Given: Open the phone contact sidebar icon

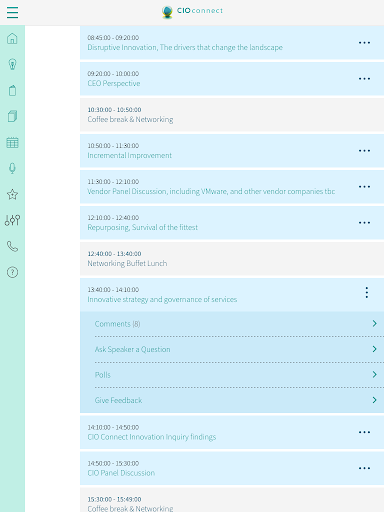Looking at the screenshot, I should click(x=12, y=246).
